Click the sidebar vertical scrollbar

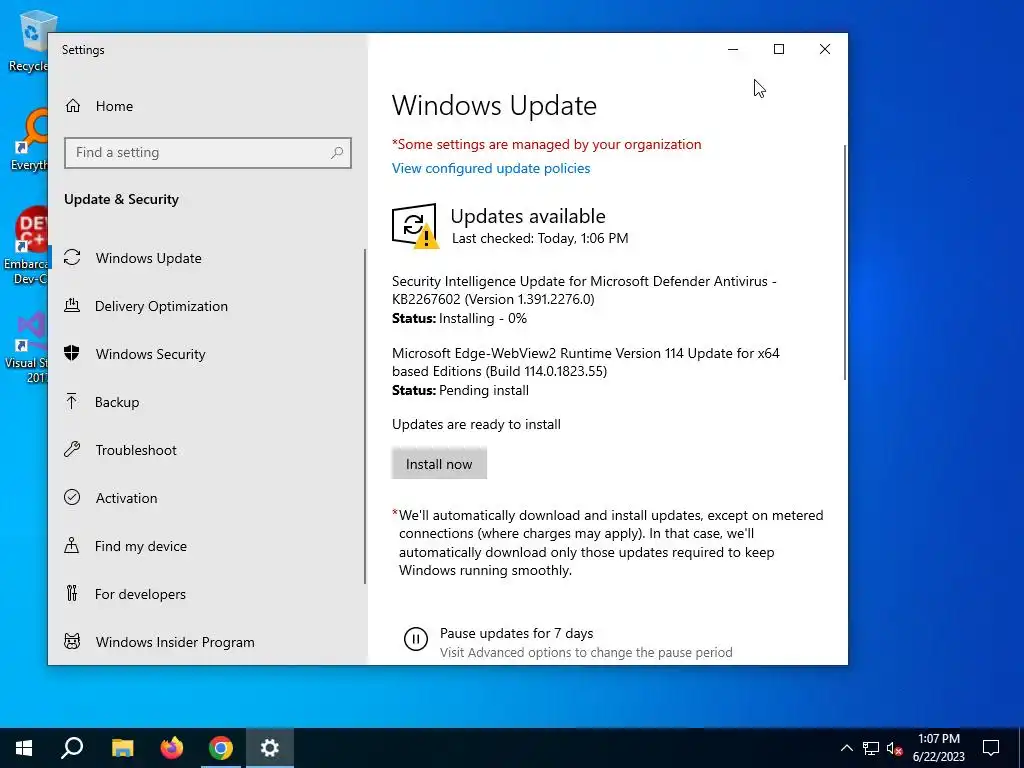pyautogui.click(x=365, y=416)
